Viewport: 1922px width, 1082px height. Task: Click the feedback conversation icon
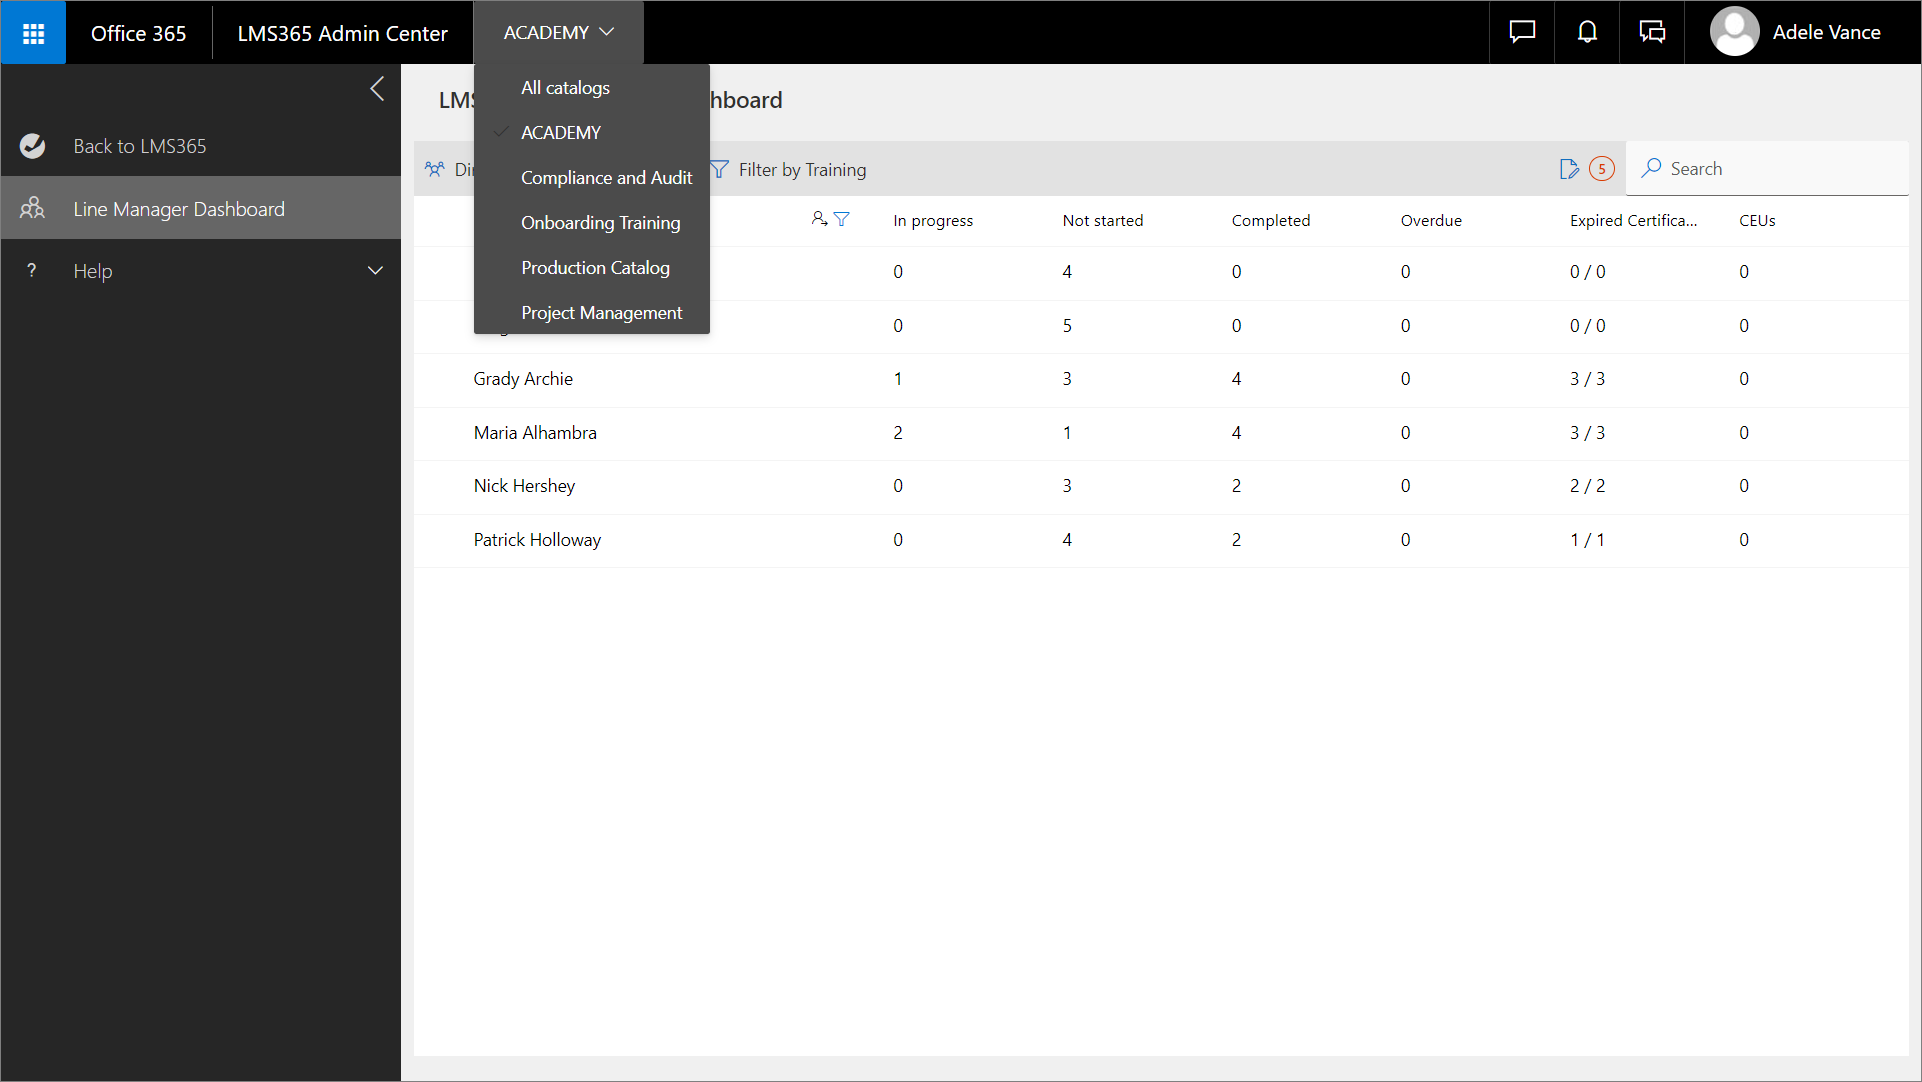[x=1652, y=33]
